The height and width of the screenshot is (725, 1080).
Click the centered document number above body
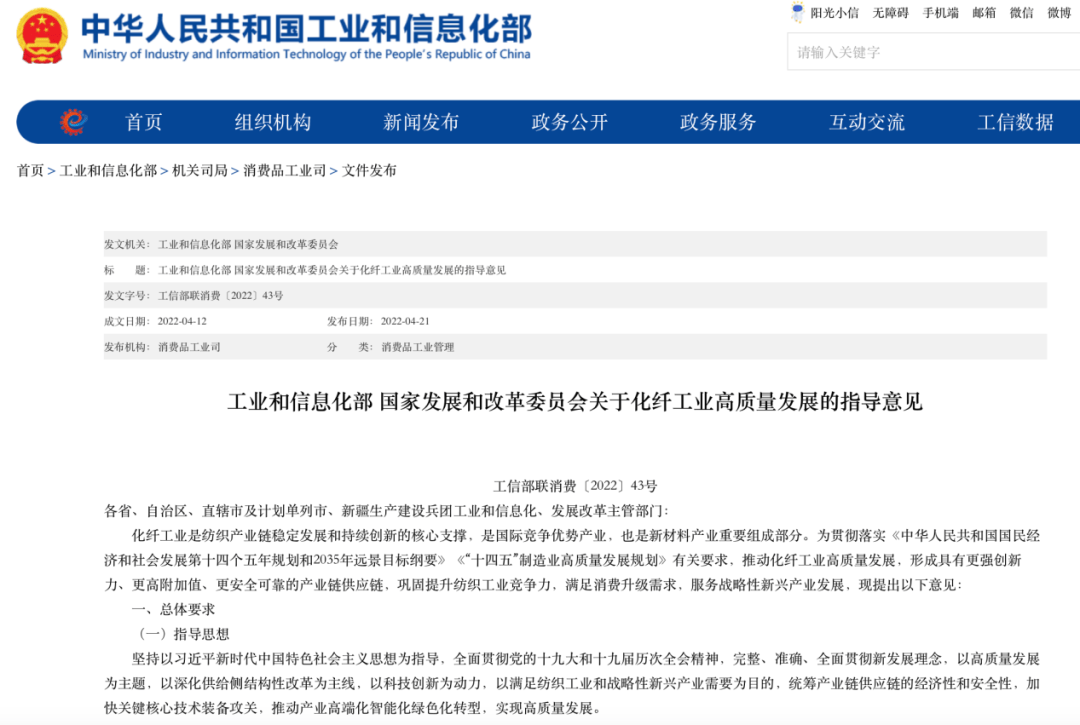[x=575, y=486]
